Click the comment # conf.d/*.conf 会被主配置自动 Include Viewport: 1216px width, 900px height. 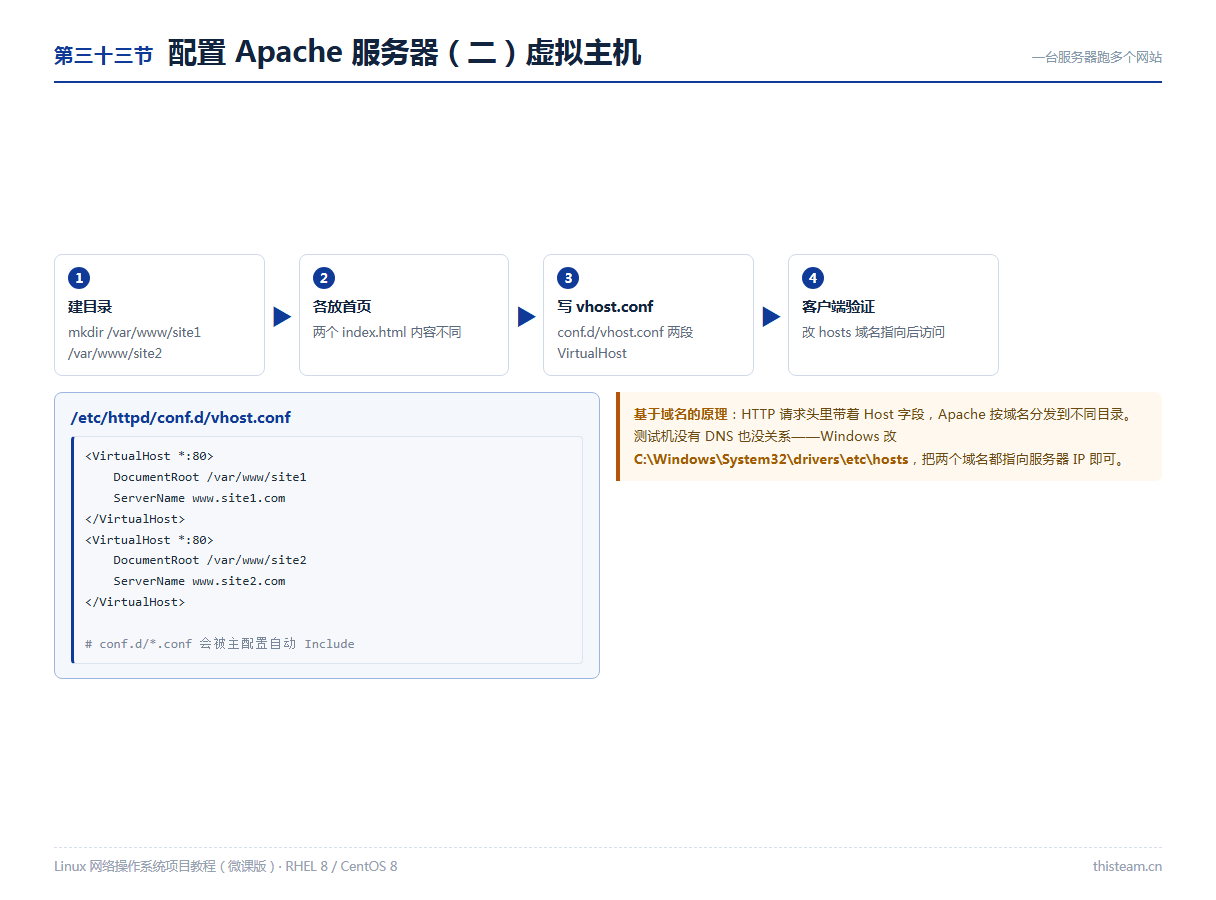[220, 644]
